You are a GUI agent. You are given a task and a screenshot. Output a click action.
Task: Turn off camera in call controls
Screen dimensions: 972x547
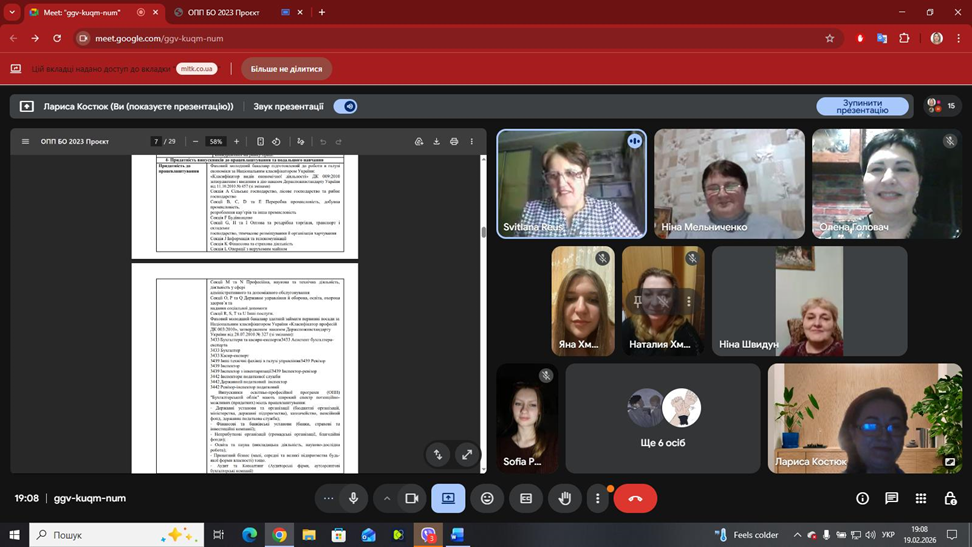pyautogui.click(x=411, y=498)
